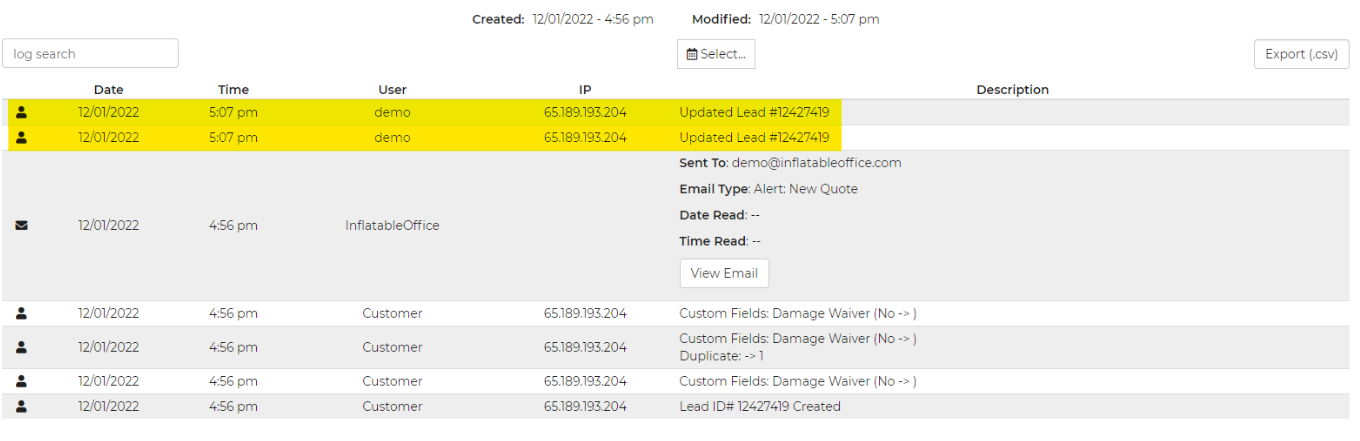Open the View Email button
Screen dimensions: 1360x441
click(724, 273)
